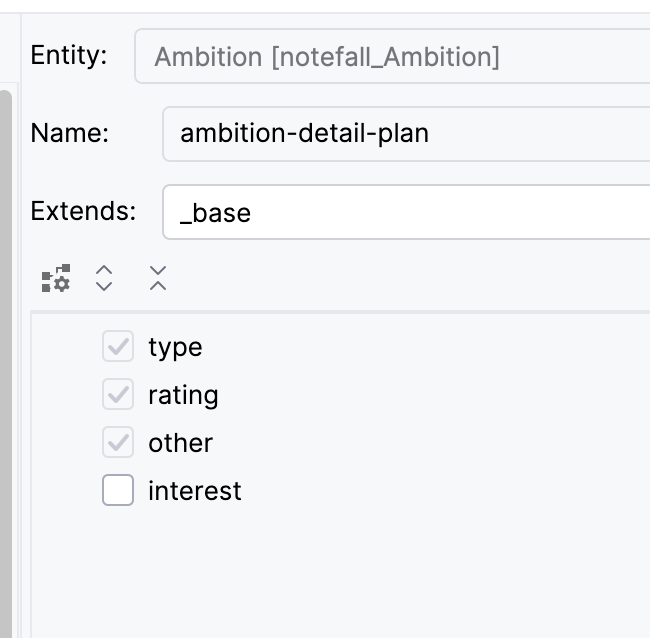Click the Entity field showing Ambition [notefall_Ambition]

pyautogui.click(x=392, y=56)
